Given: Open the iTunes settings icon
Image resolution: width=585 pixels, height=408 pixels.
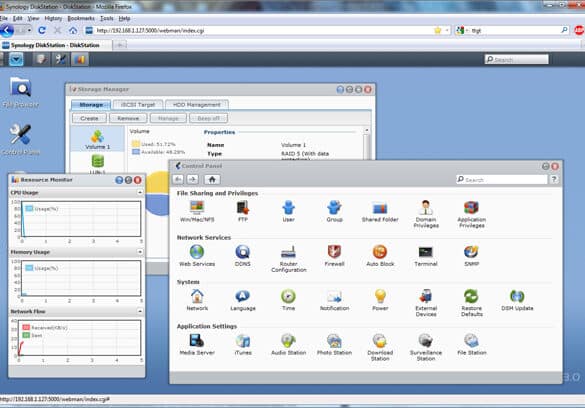Looking at the screenshot, I should coord(243,344).
